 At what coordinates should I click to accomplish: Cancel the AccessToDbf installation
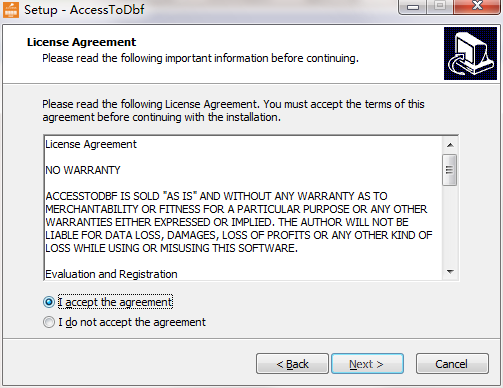452,364
